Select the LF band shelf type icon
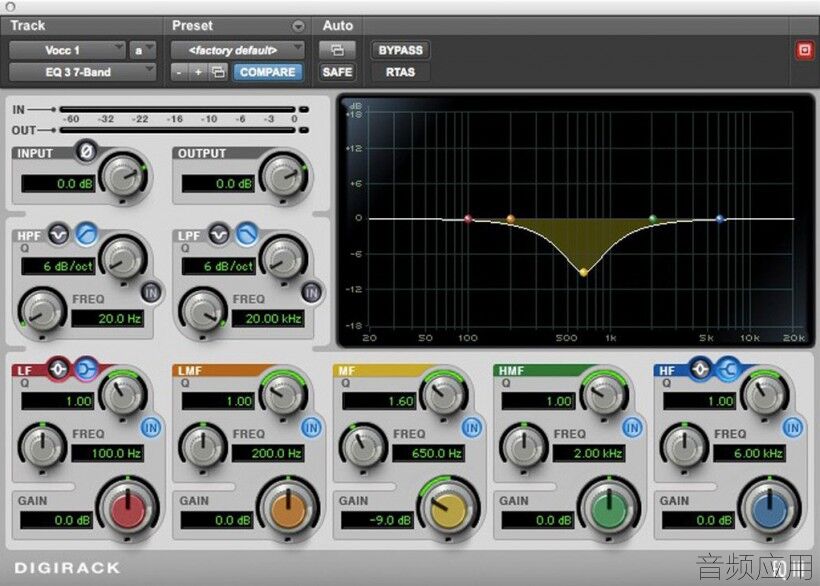 click(x=86, y=369)
